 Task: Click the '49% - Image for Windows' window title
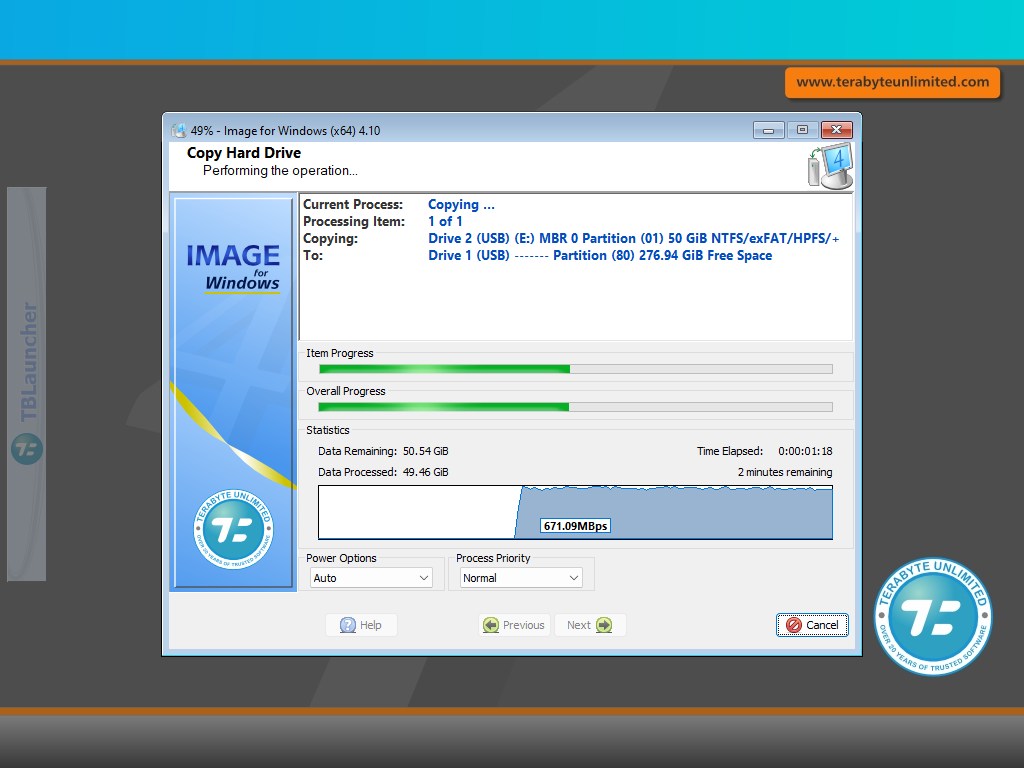[285, 131]
